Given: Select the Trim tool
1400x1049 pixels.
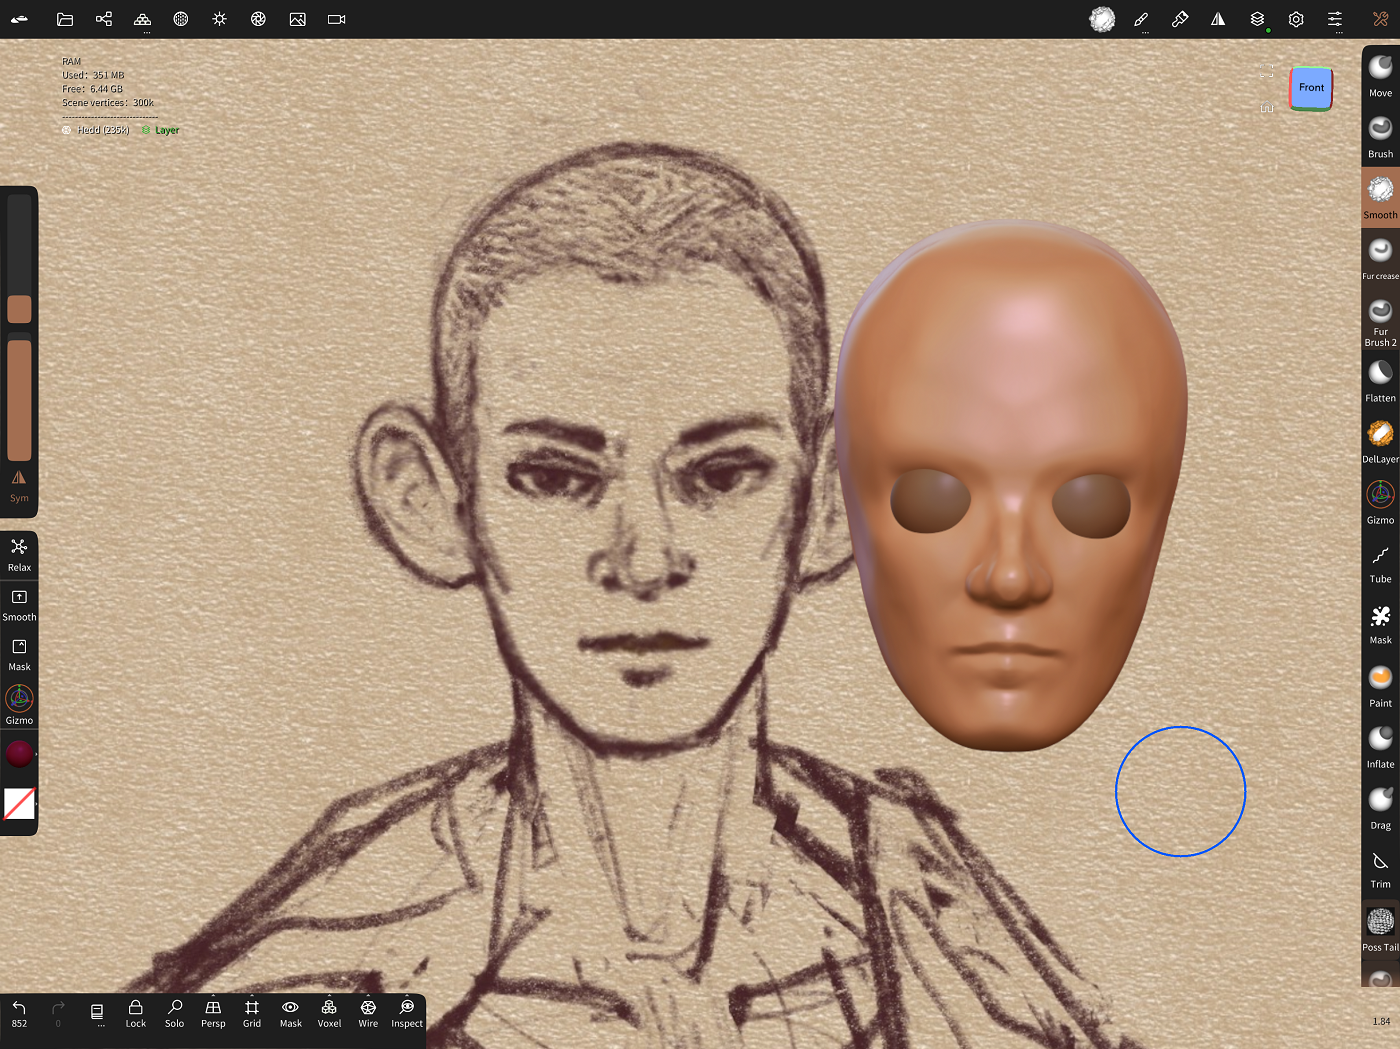Looking at the screenshot, I should click(x=1380, y=869).
